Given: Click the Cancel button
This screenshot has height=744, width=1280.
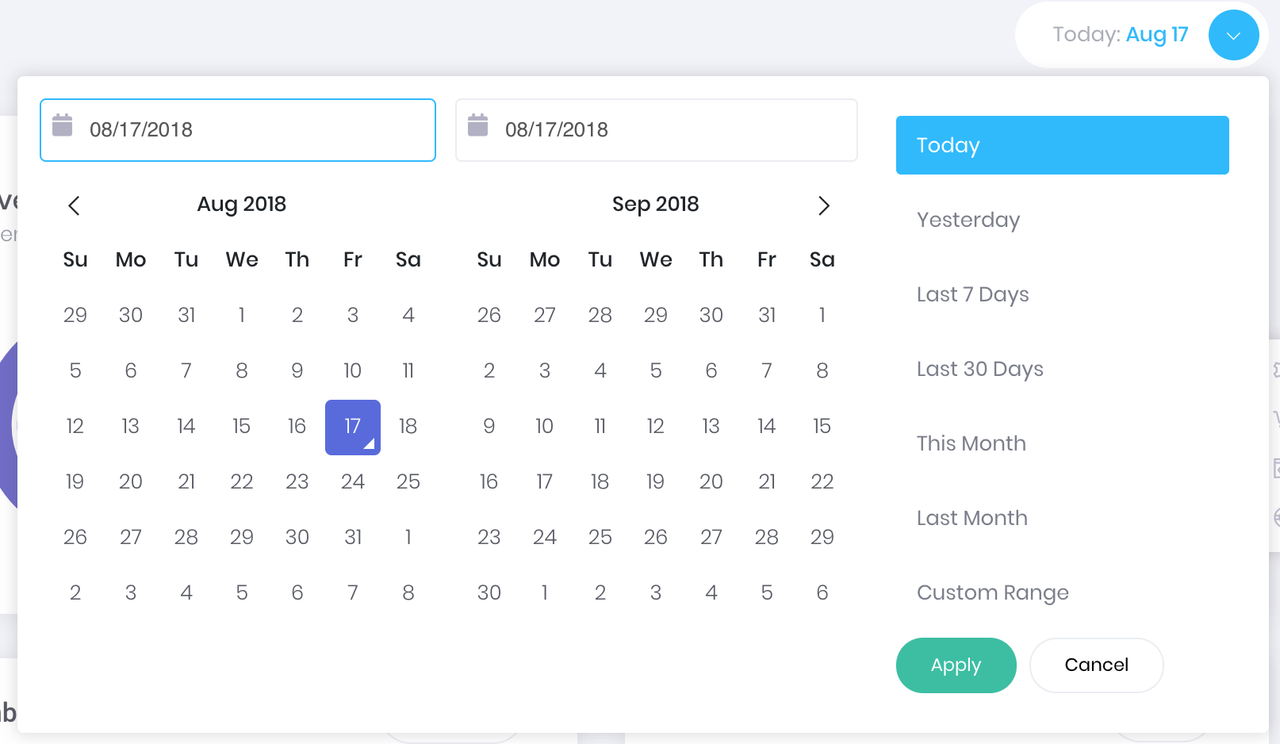Looking at the screenshot, I should point(1096,665).
